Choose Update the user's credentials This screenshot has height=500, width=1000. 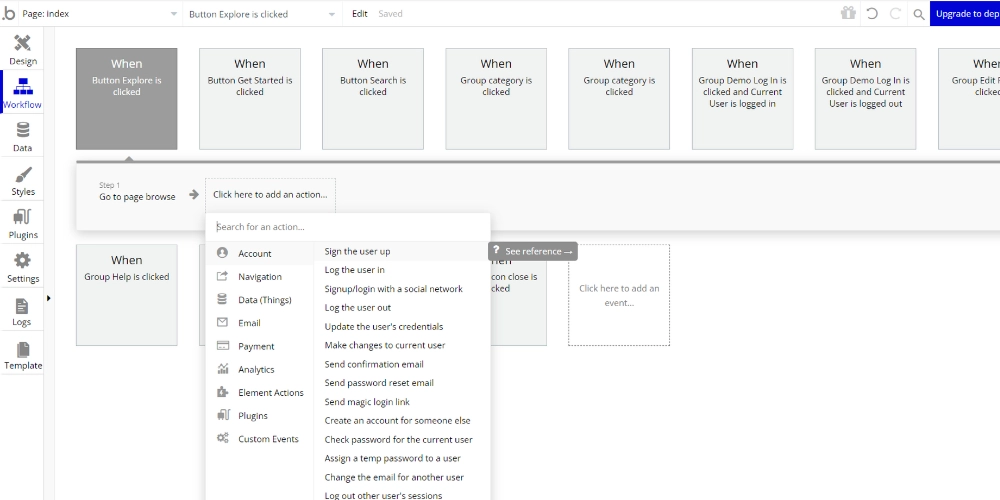tap(402, 327)
